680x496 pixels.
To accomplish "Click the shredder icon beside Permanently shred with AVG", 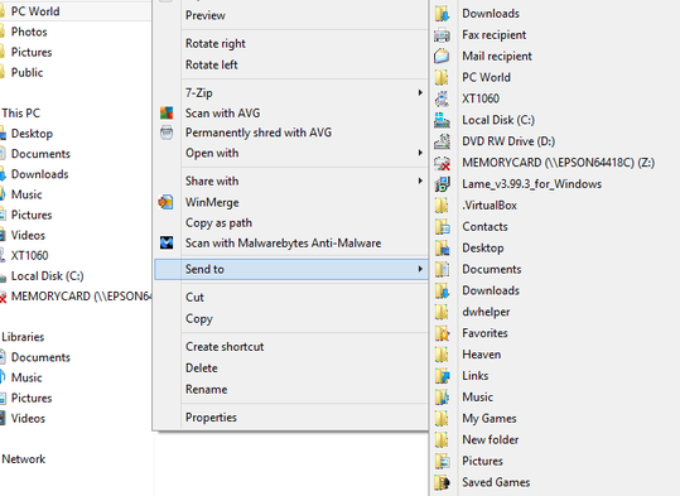I will coord(167,132).
